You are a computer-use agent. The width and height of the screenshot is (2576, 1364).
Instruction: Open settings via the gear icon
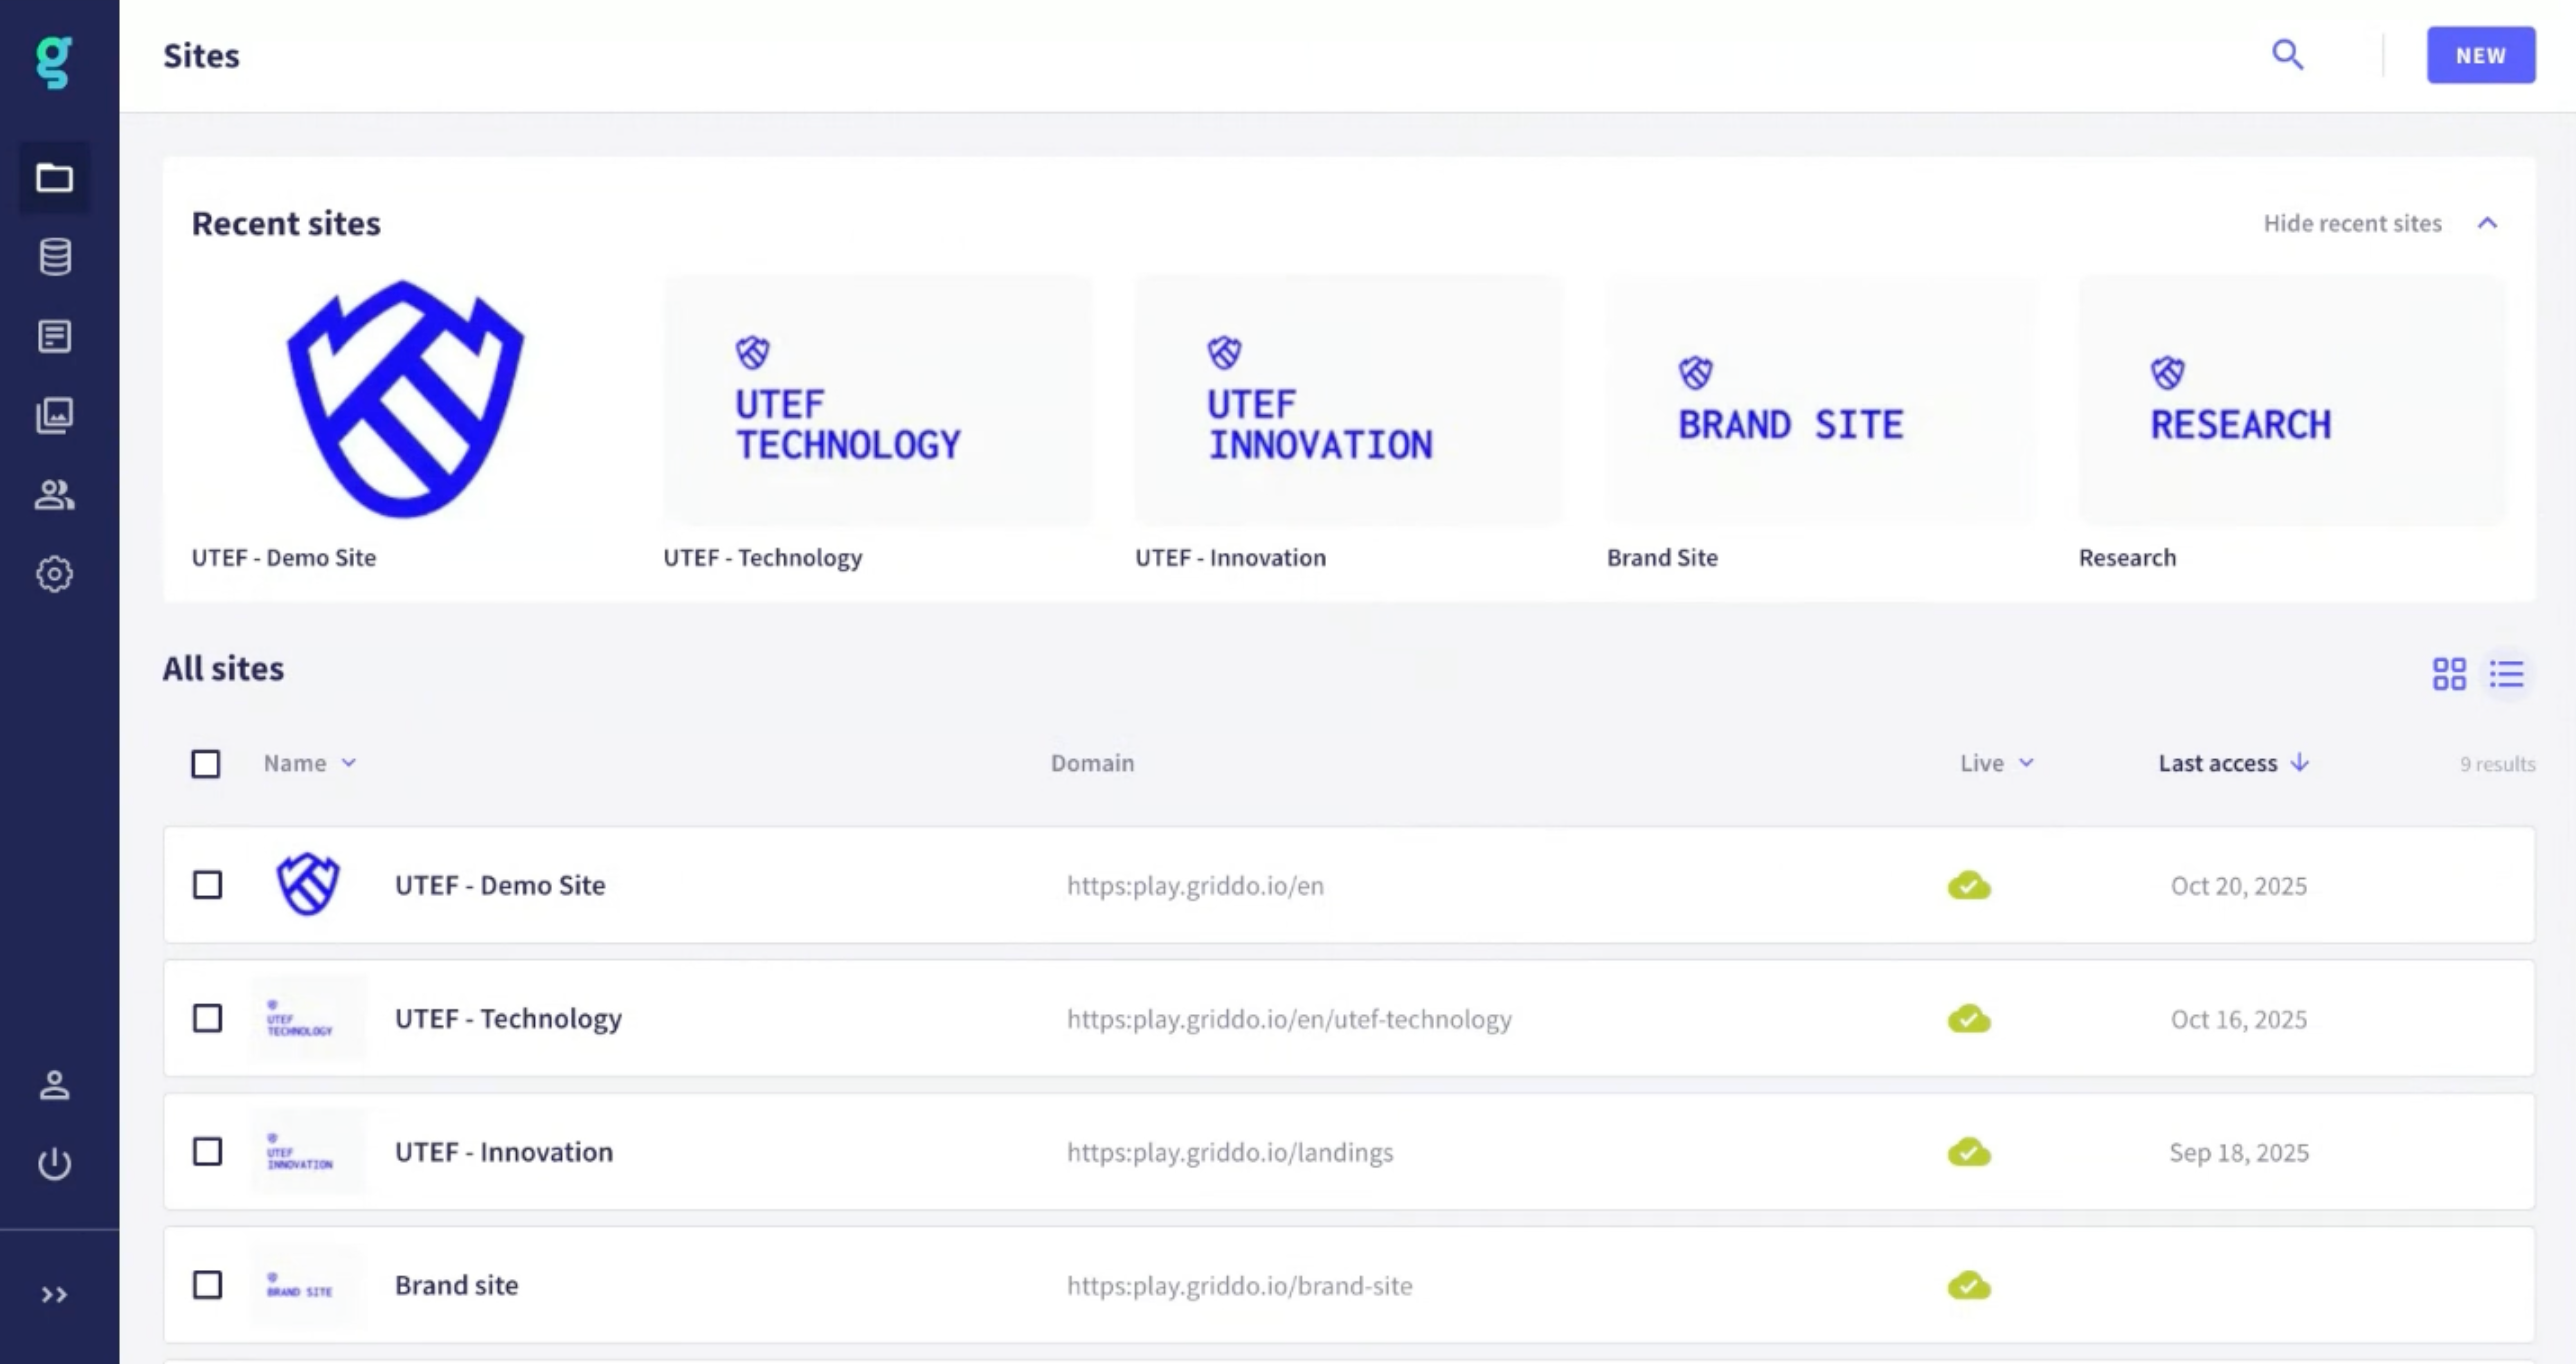[55, 574]
